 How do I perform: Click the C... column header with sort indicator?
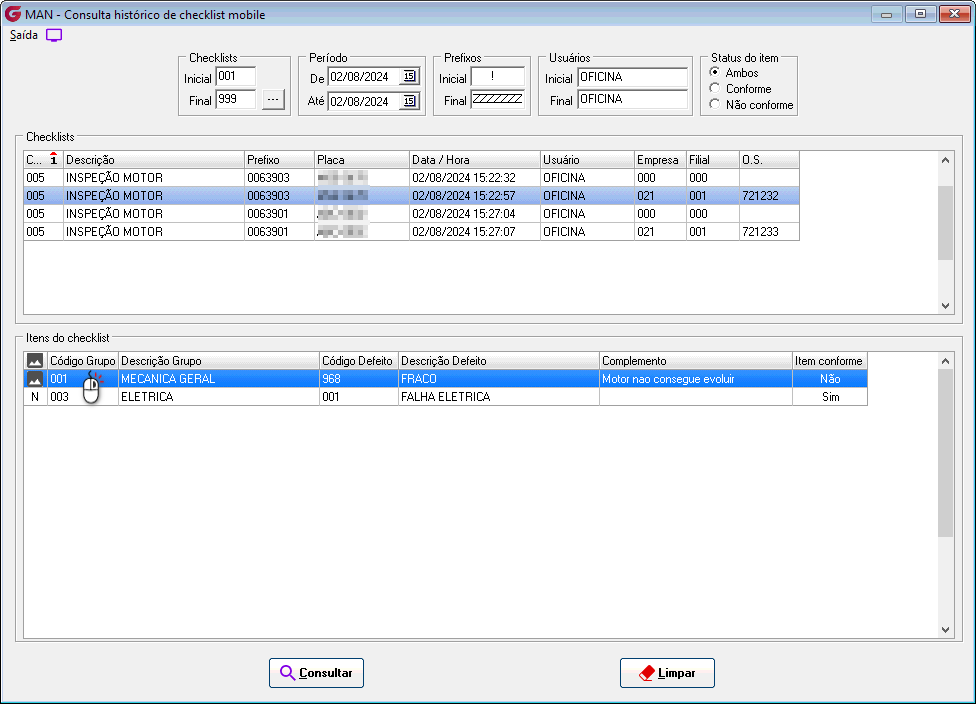[44, 160]
